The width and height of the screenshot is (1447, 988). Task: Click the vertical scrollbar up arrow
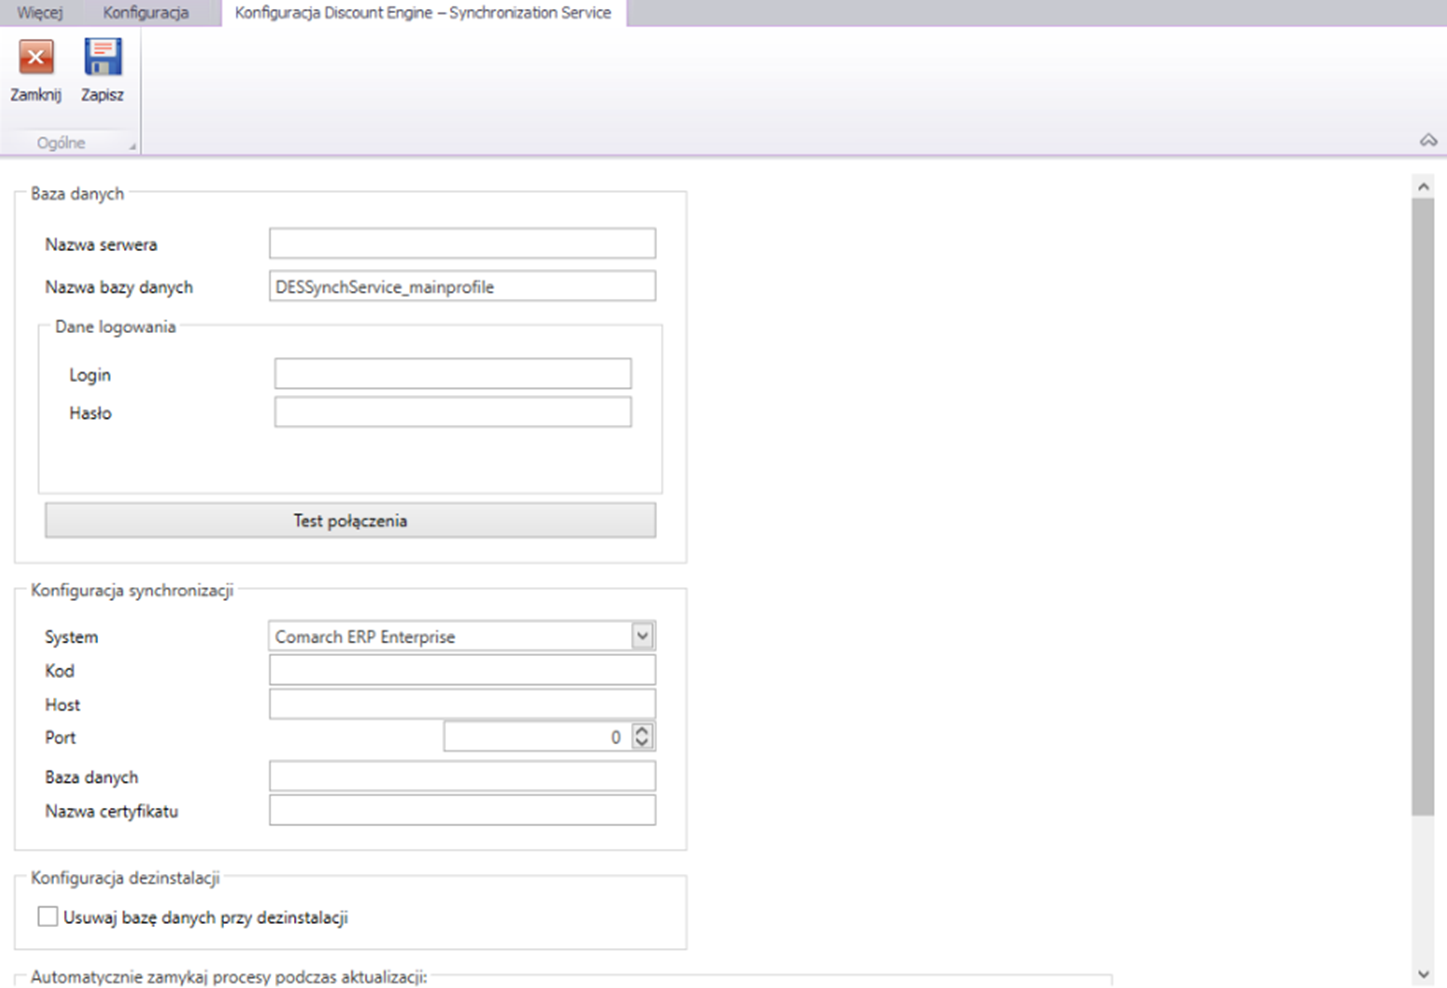coord(1423,186)
